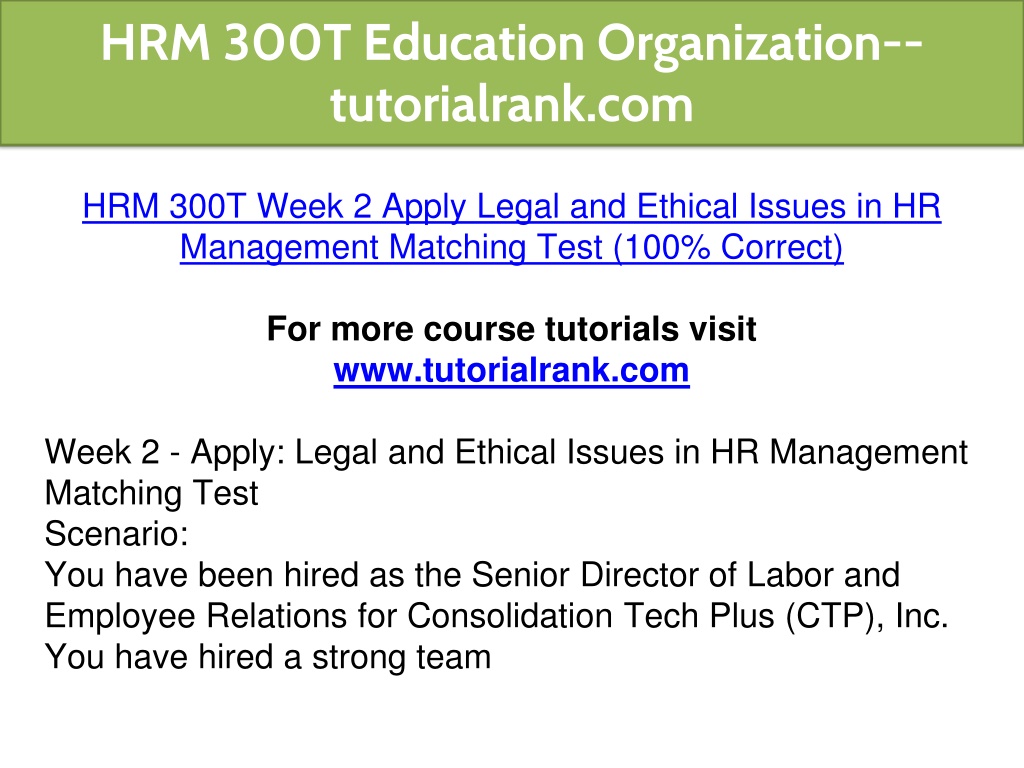The width and height of the screenshot is (1024, 768).
Task: Click the You have been hired line
Action: pyautogui.click(x=472, y=575)
